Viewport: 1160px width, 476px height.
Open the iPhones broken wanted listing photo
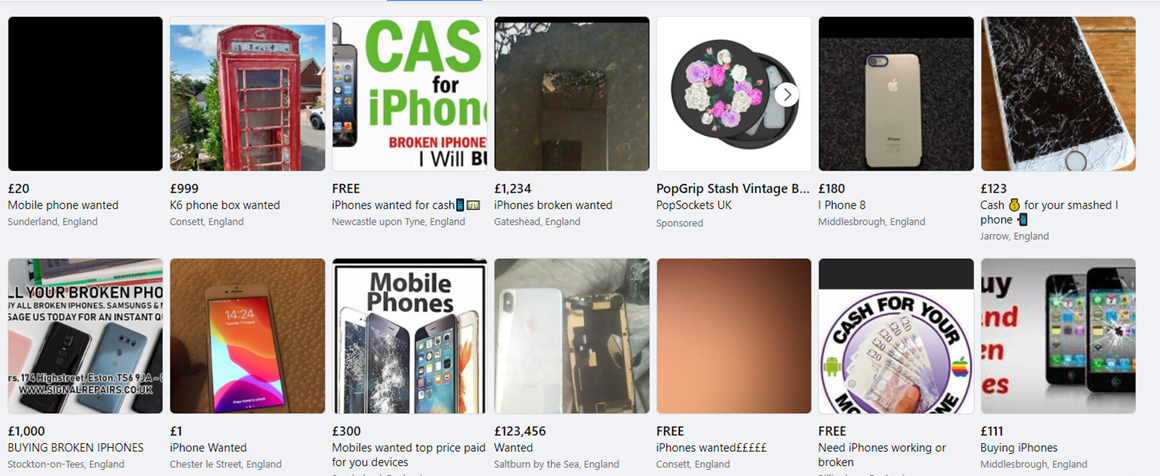[572, 94]
